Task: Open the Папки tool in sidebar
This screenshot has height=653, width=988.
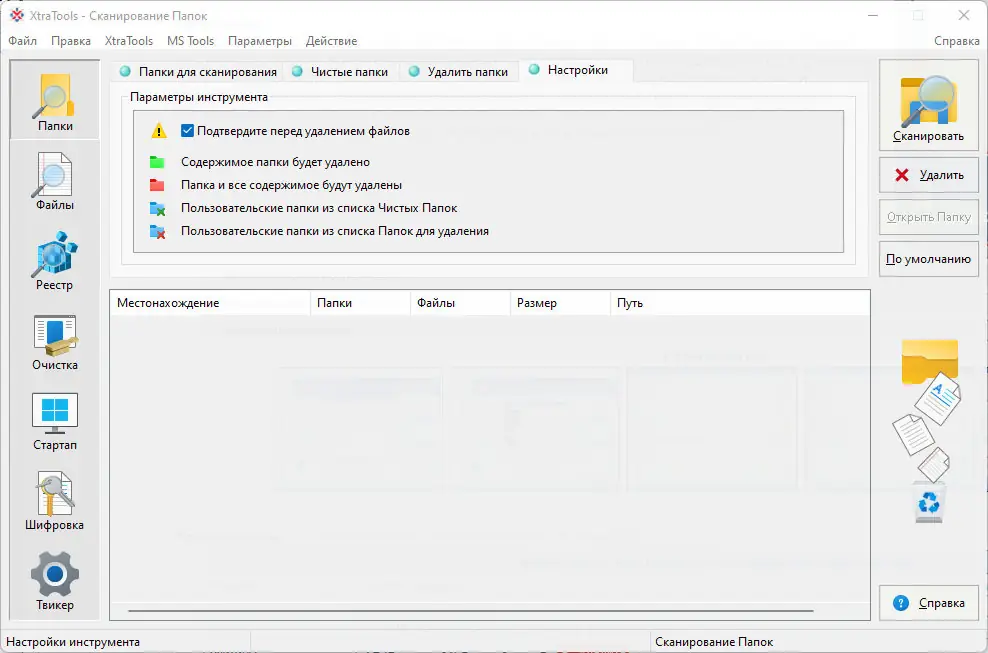Action: tap(55, 100)
